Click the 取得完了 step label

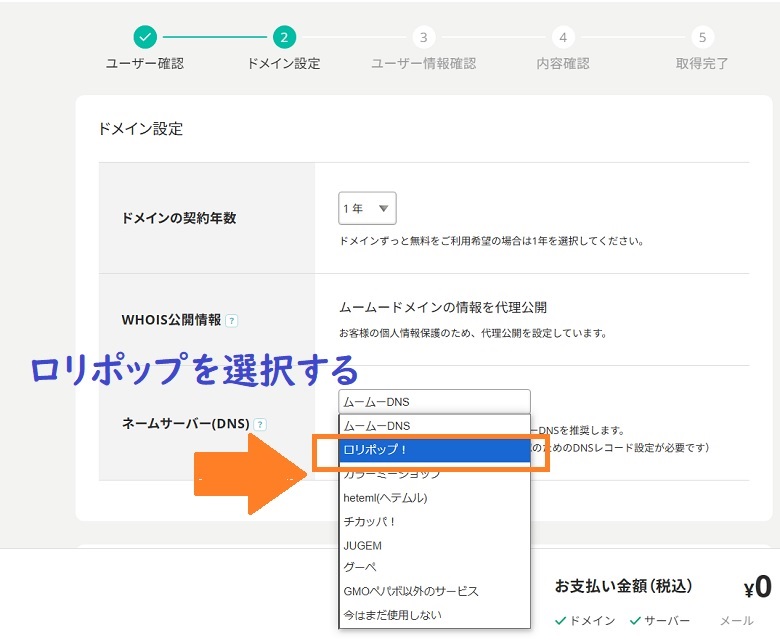(x=702, y=64)
